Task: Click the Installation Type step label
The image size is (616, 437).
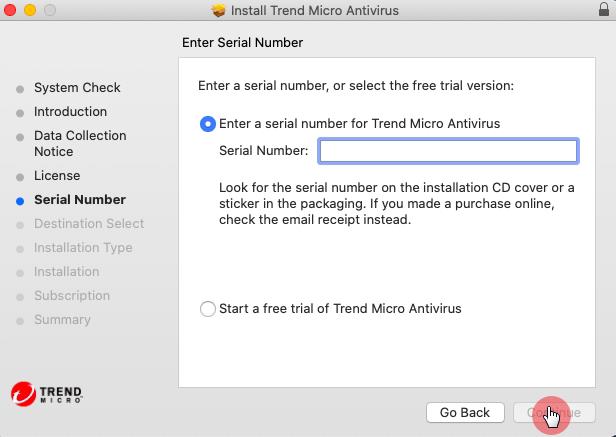Action: coord(83,248)
